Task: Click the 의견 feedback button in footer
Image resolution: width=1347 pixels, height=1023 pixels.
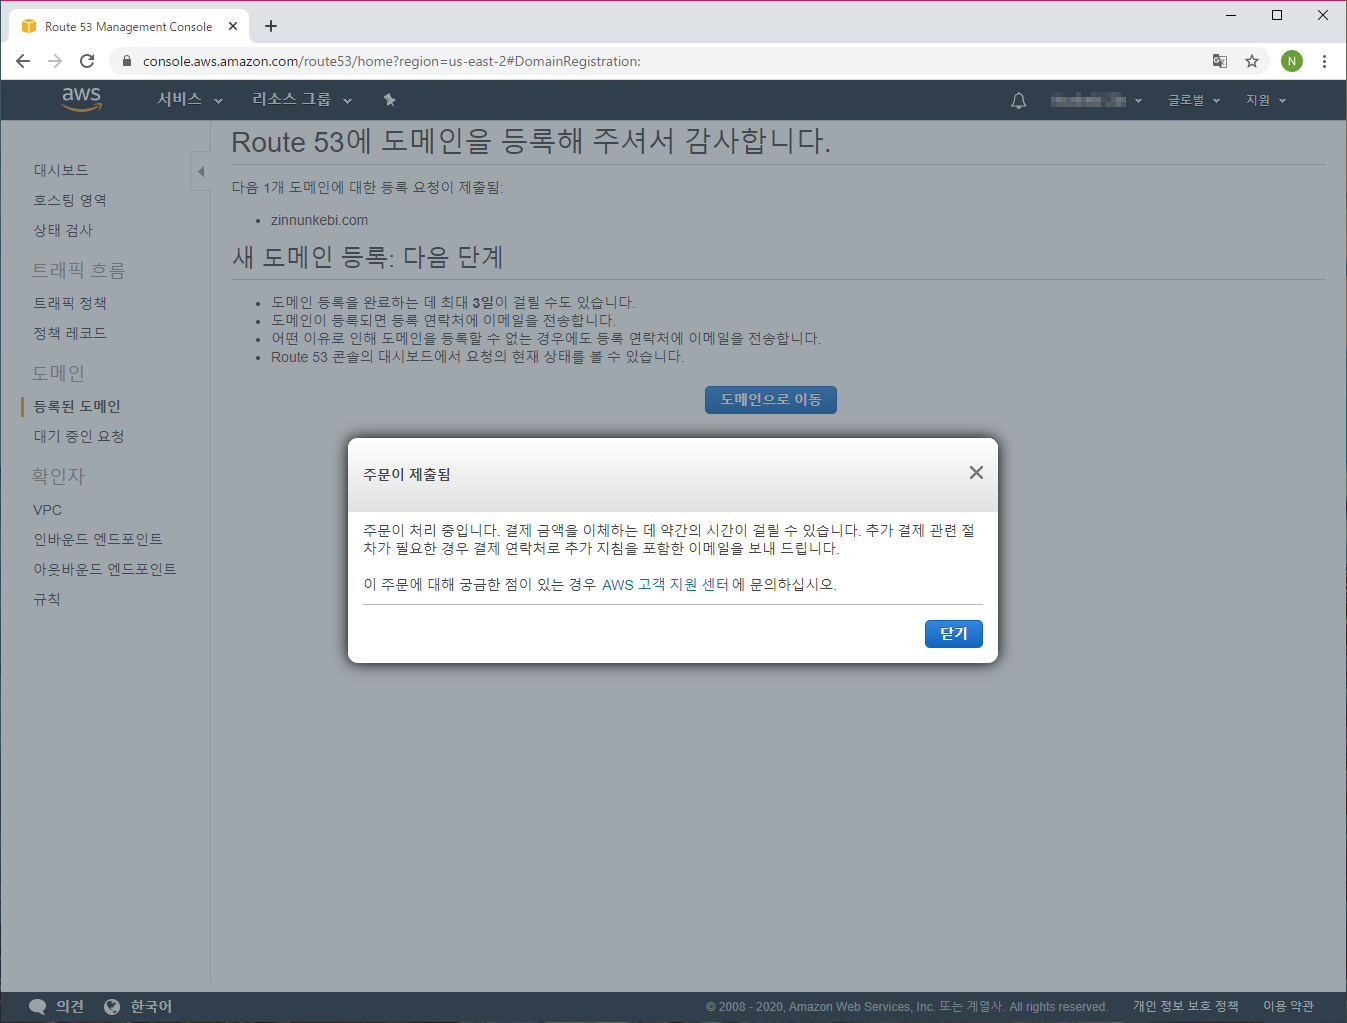Action: (57, 1006)
